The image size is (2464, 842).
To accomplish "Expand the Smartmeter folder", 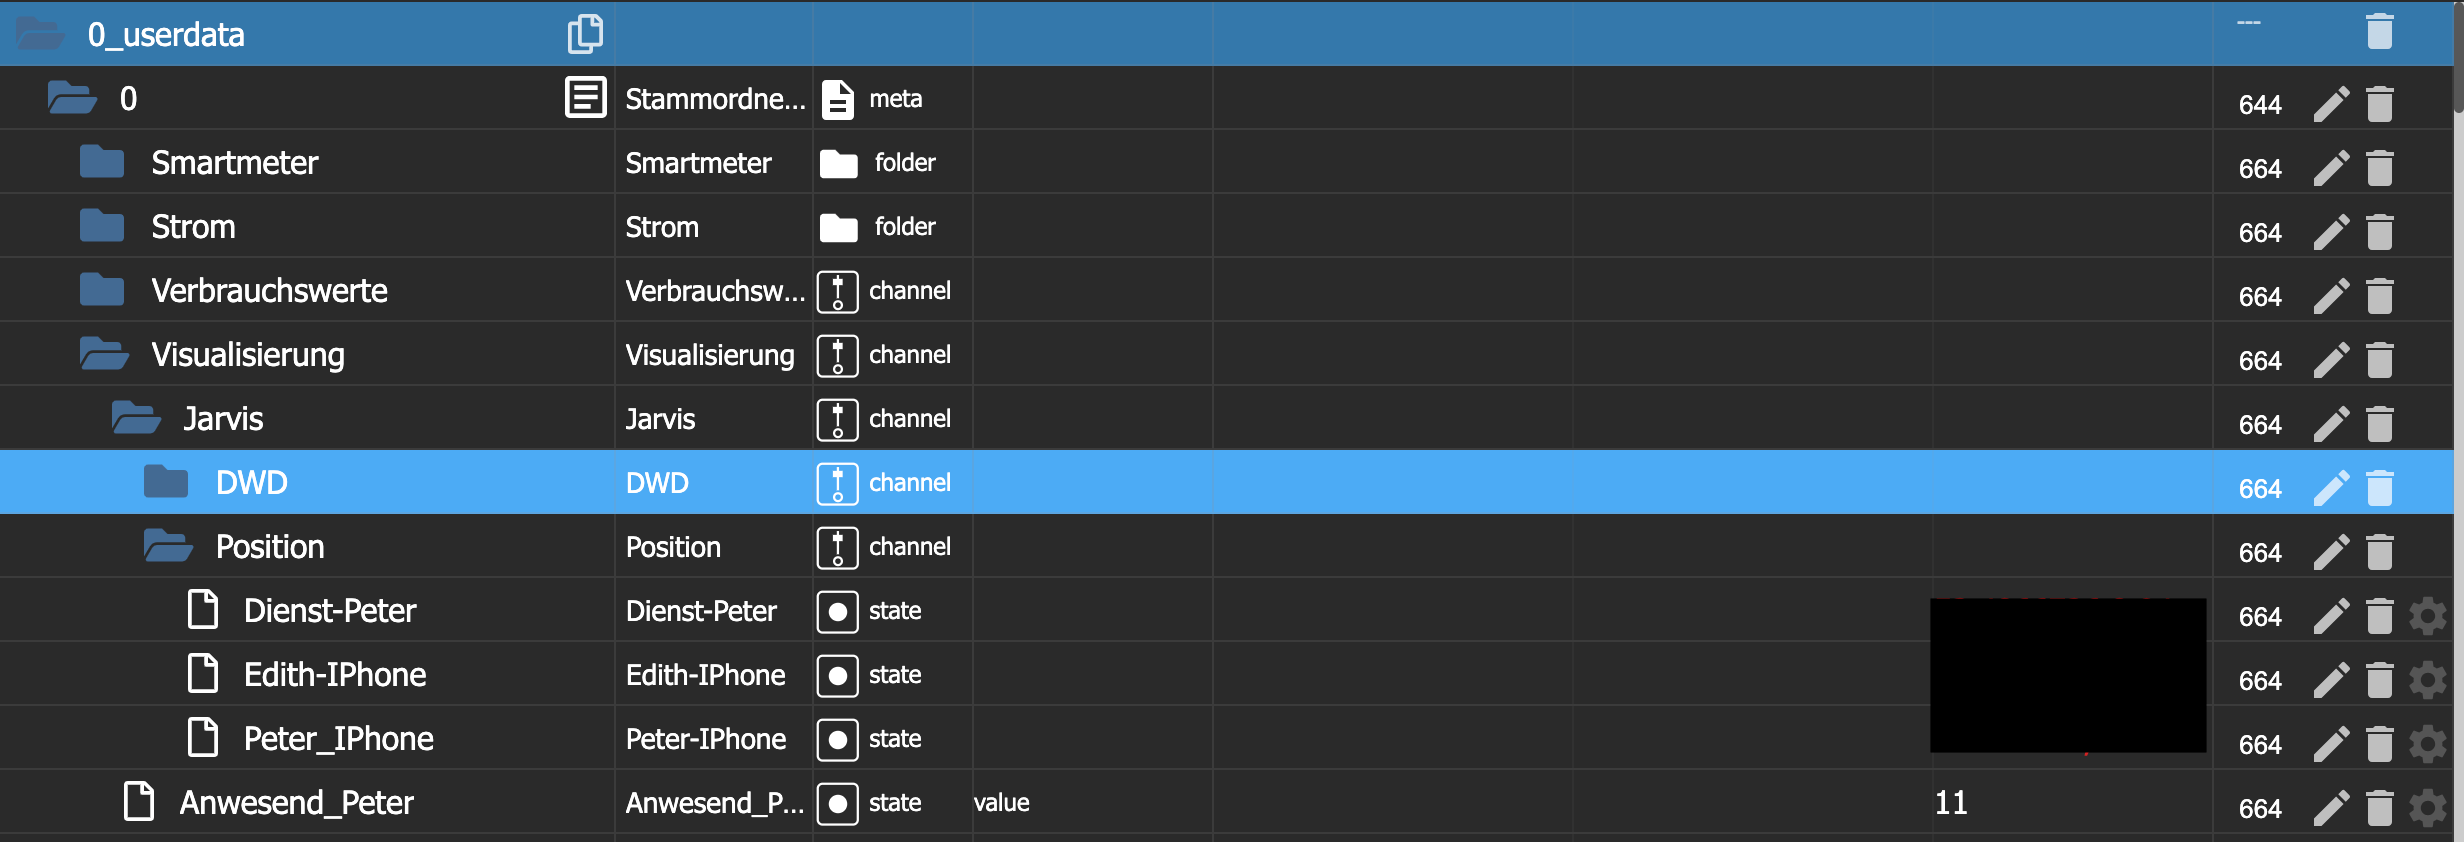I will (102, 162).
